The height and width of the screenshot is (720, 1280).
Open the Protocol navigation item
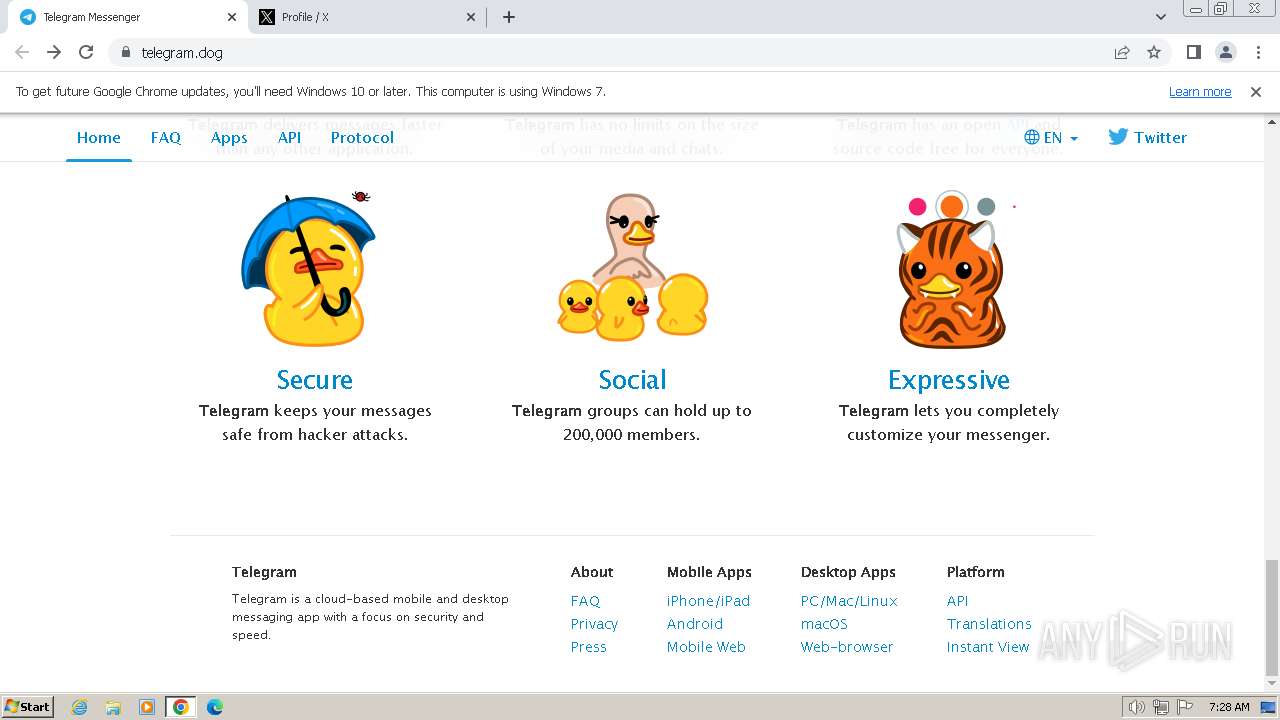(x=362, y=138)
